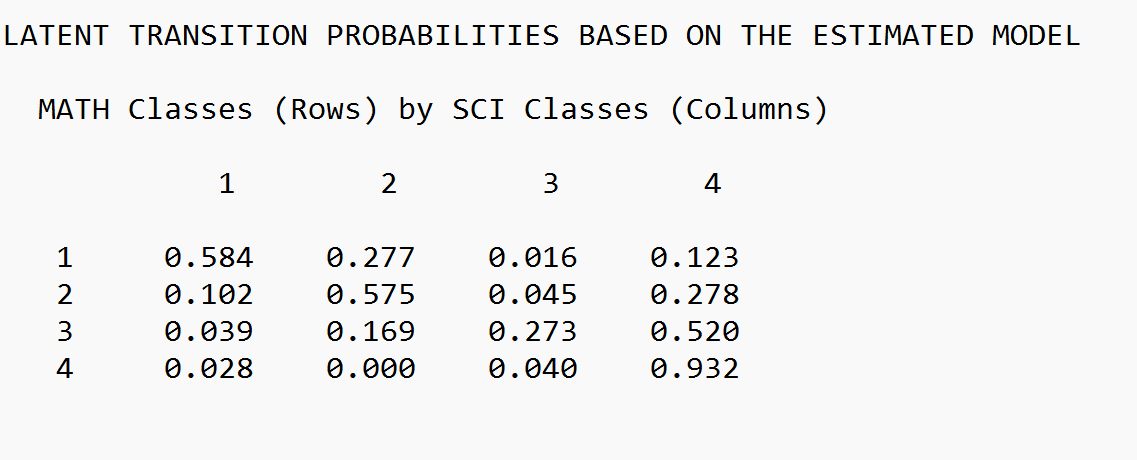Viewport: 1137px width, 460px height.
Task: Click row label 2
Action: click(x=65, y=295)
